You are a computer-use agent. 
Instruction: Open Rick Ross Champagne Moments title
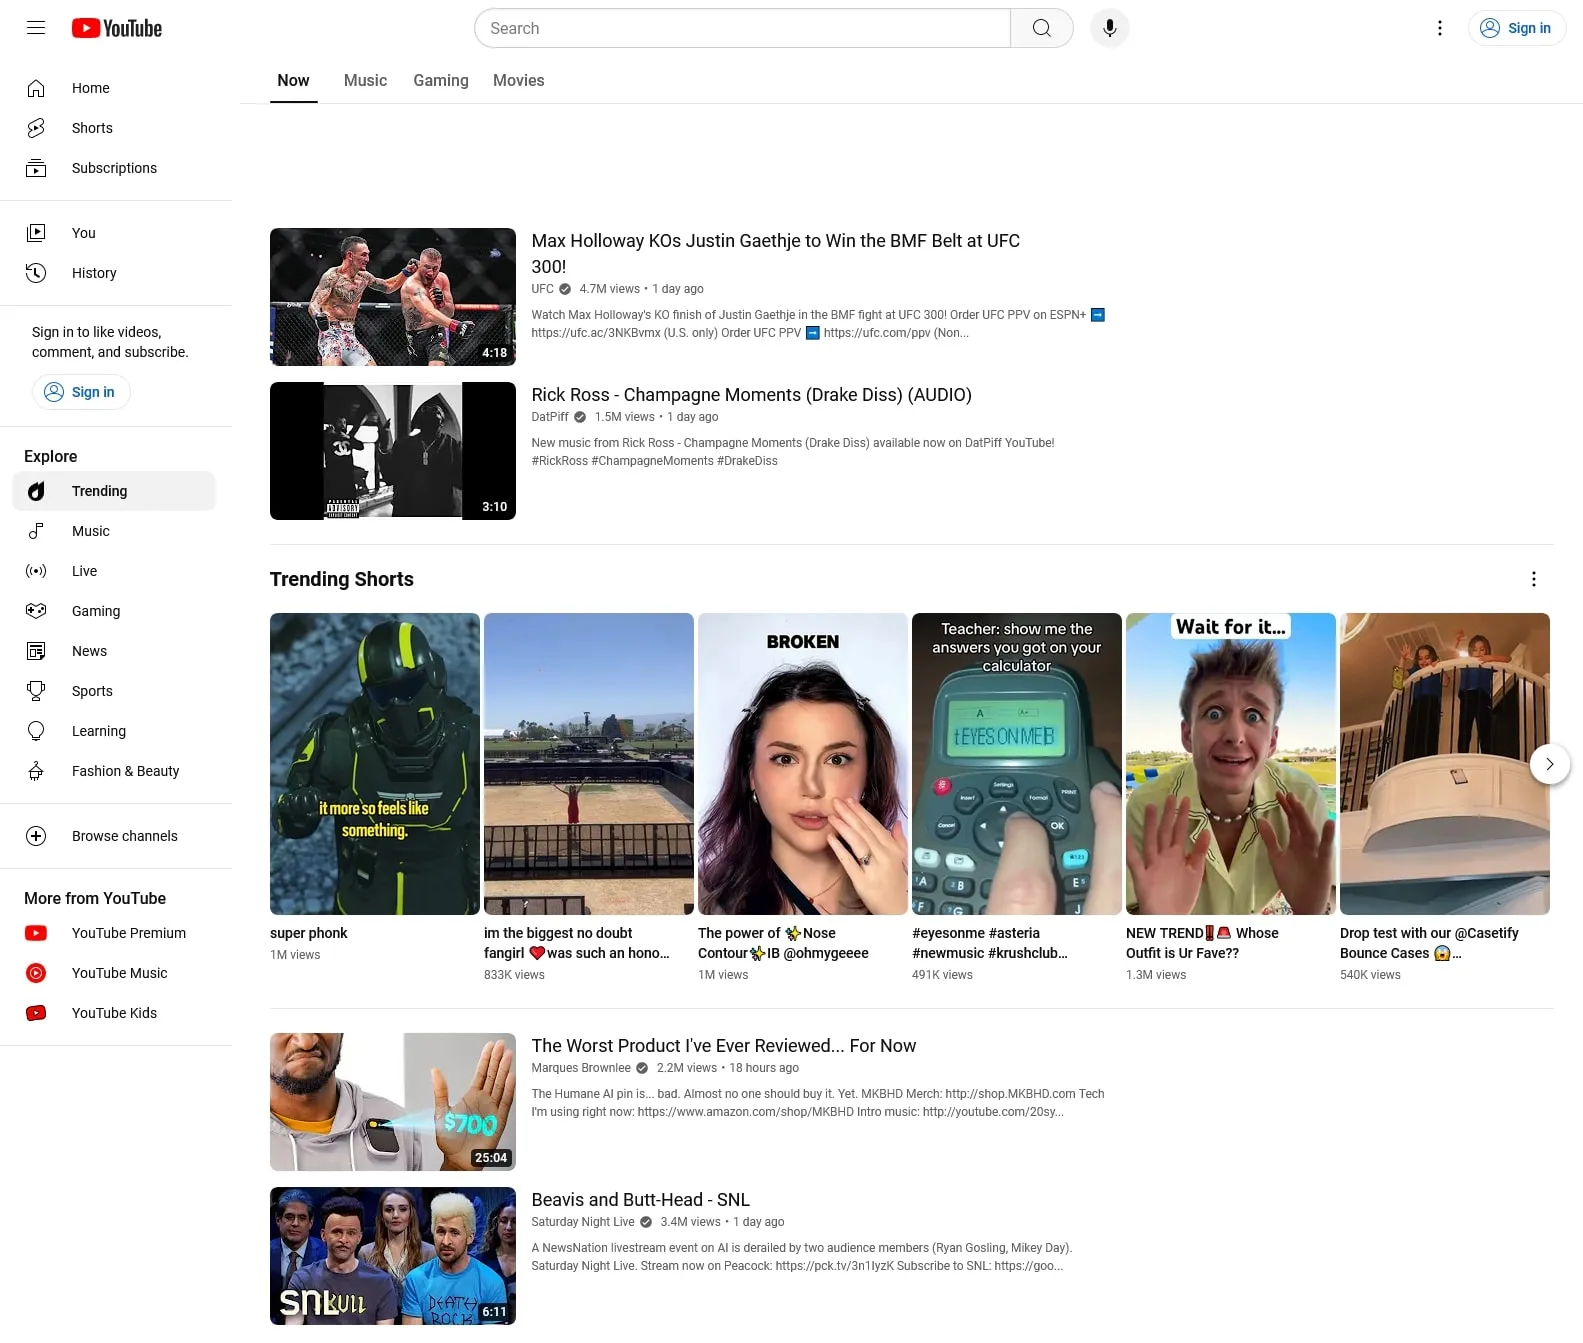coord(751,395)
